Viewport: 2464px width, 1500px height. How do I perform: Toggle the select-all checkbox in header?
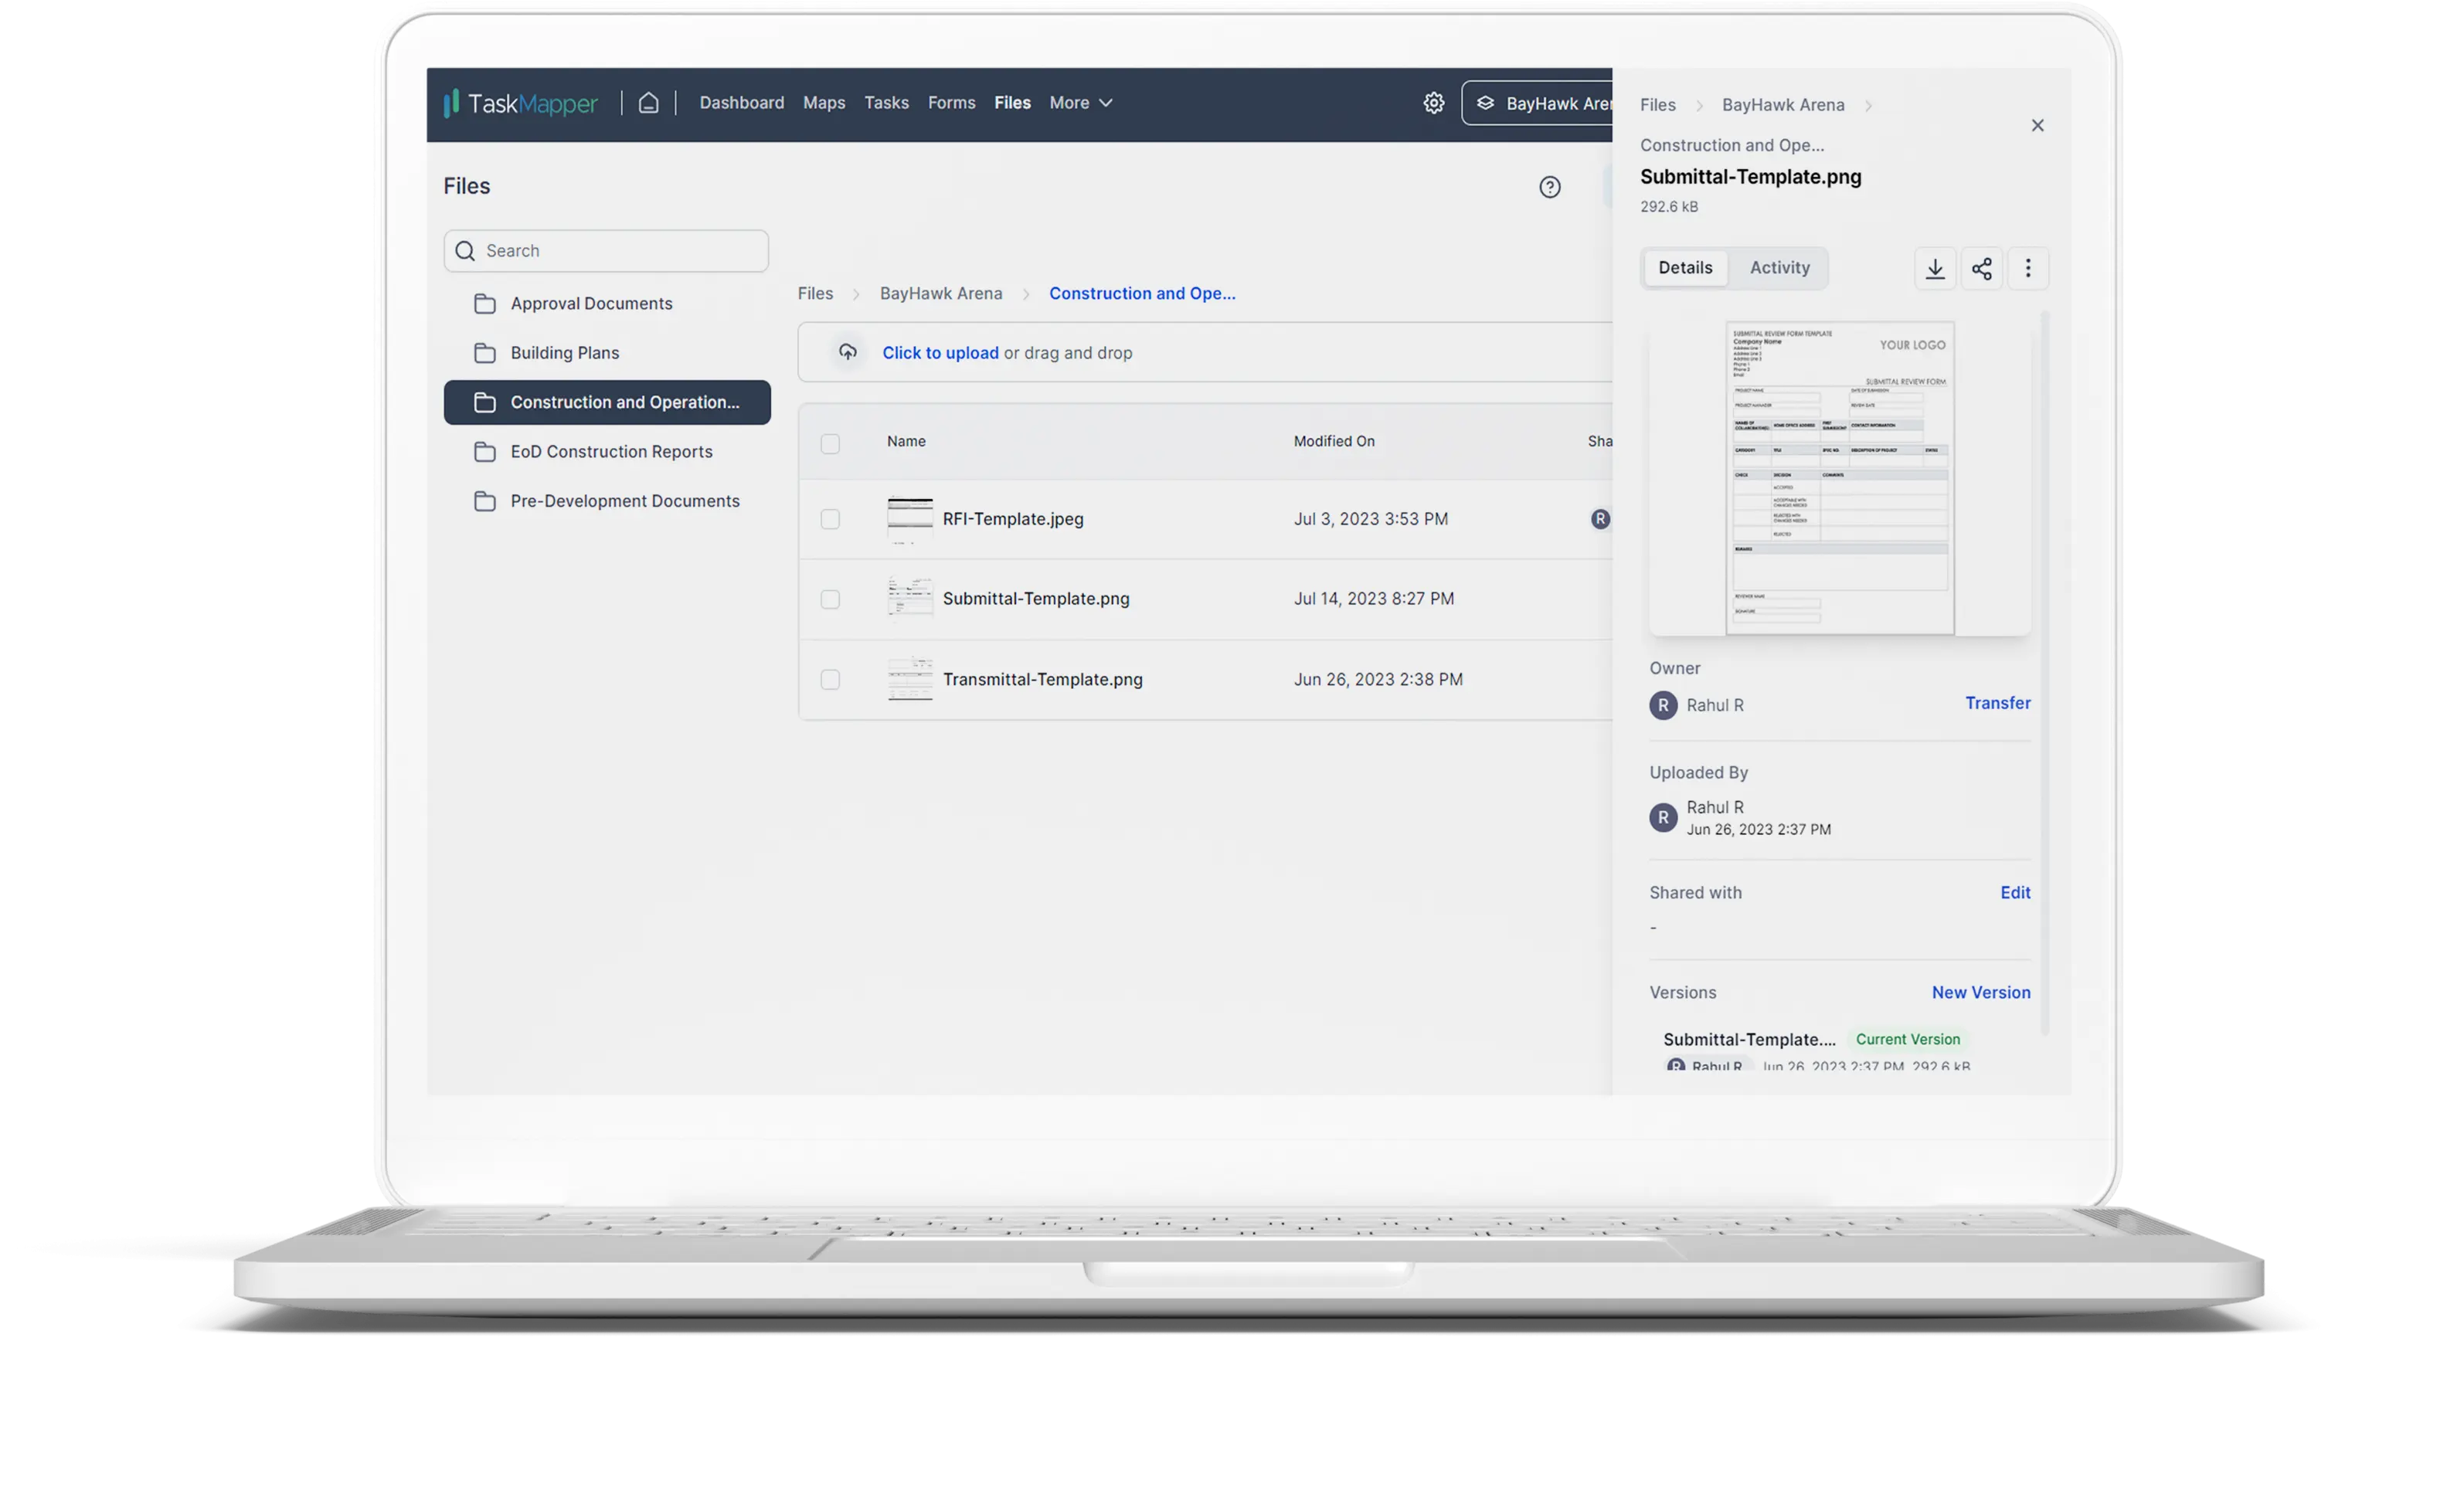click(x=830, y=443)
